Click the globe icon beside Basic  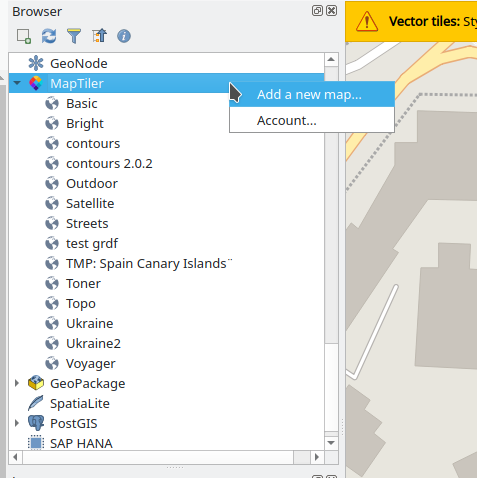pos(52,103)
